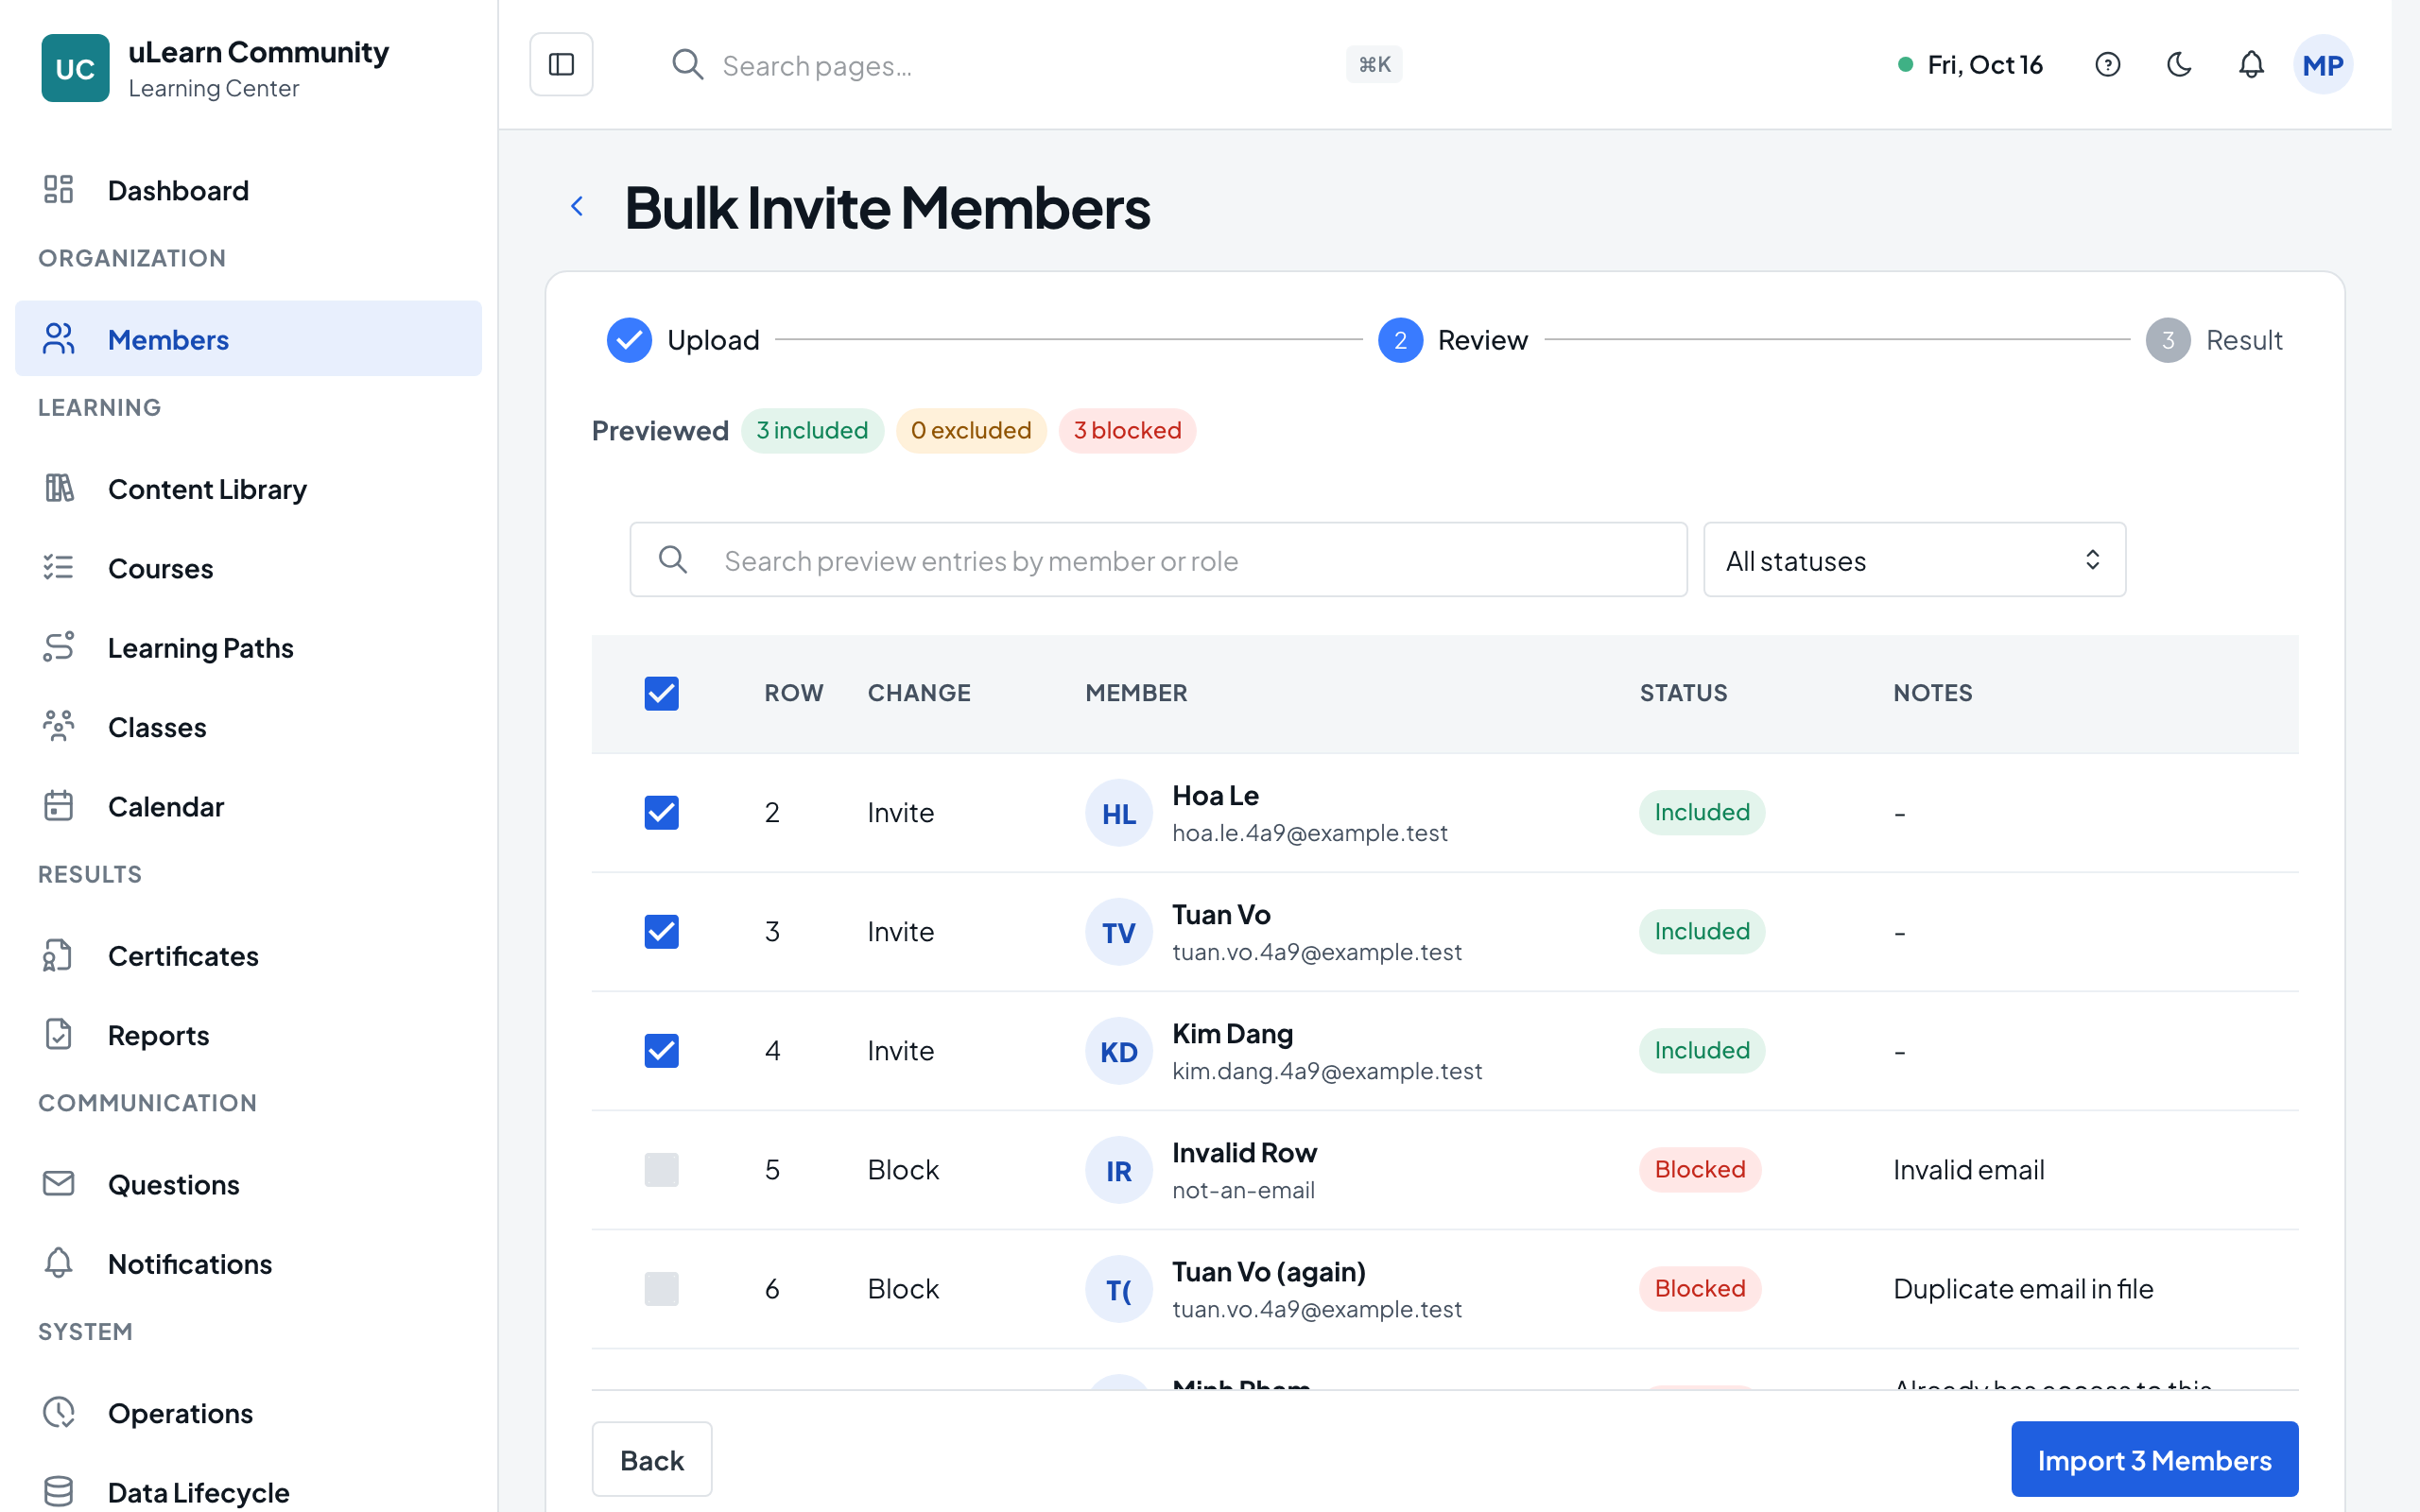The width and height of the screenshot is (2420, 1512).
Task: Click the Reports document icon
Action: coord(59,1034)
